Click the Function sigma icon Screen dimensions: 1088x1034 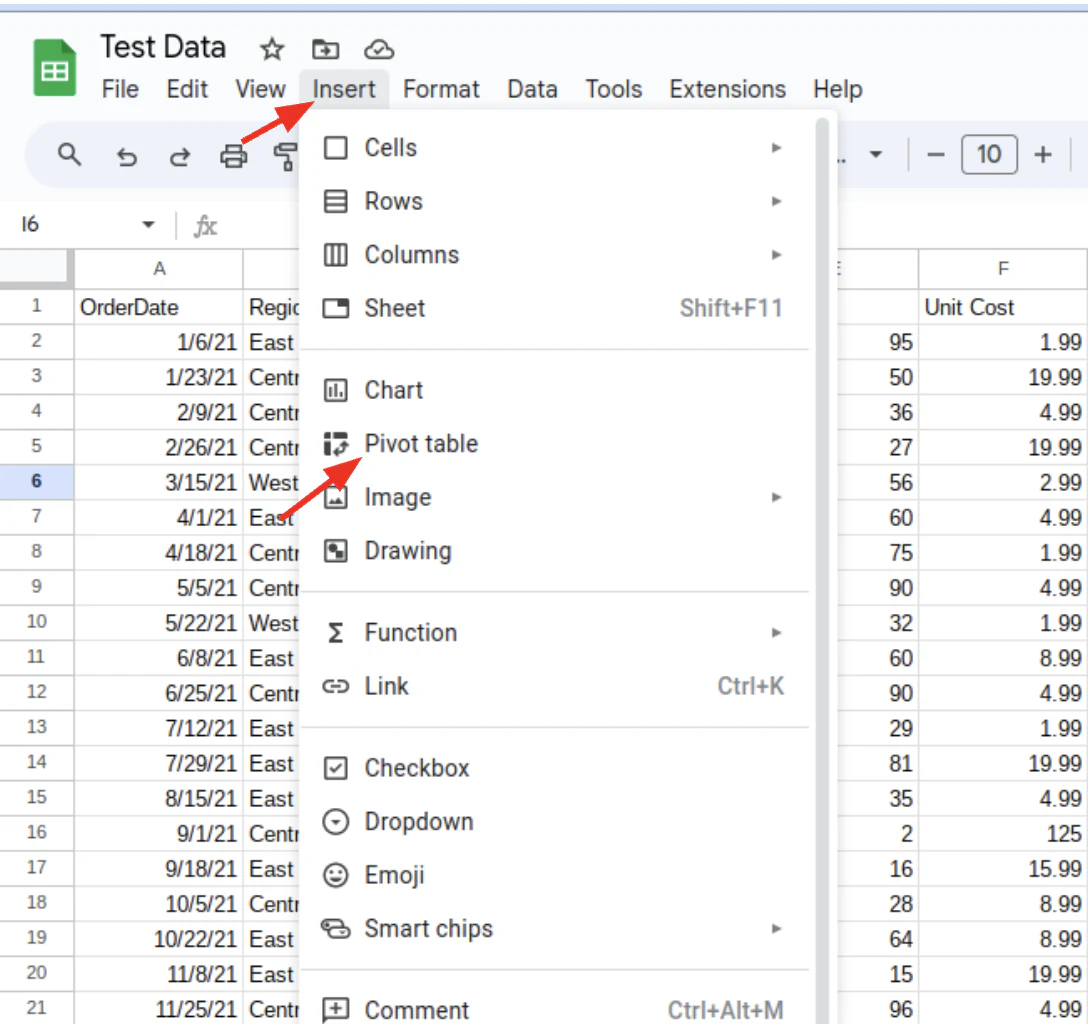(336, 632)
